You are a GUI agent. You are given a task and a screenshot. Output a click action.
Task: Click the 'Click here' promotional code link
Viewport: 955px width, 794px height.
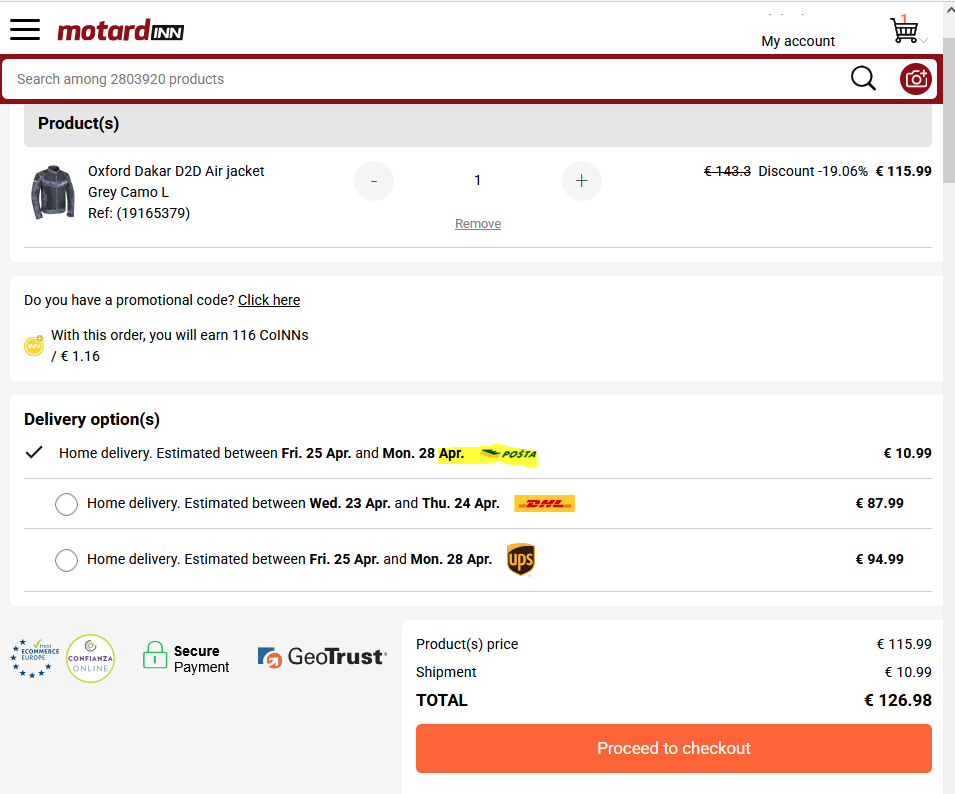click(269, 300)
